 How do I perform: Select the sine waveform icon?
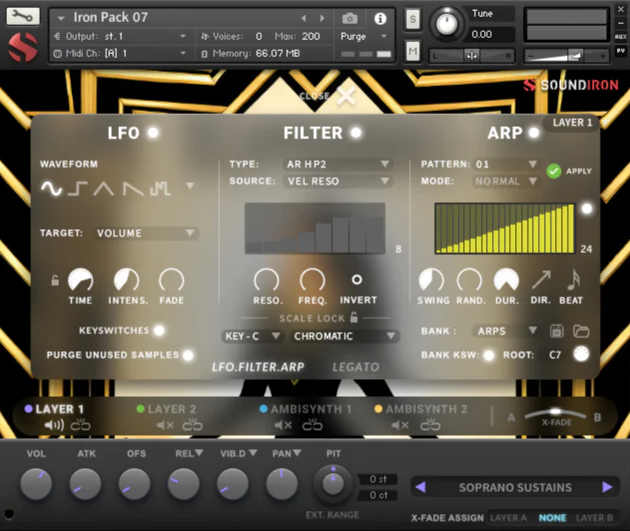pyautogui.click(x=51, y=187)
